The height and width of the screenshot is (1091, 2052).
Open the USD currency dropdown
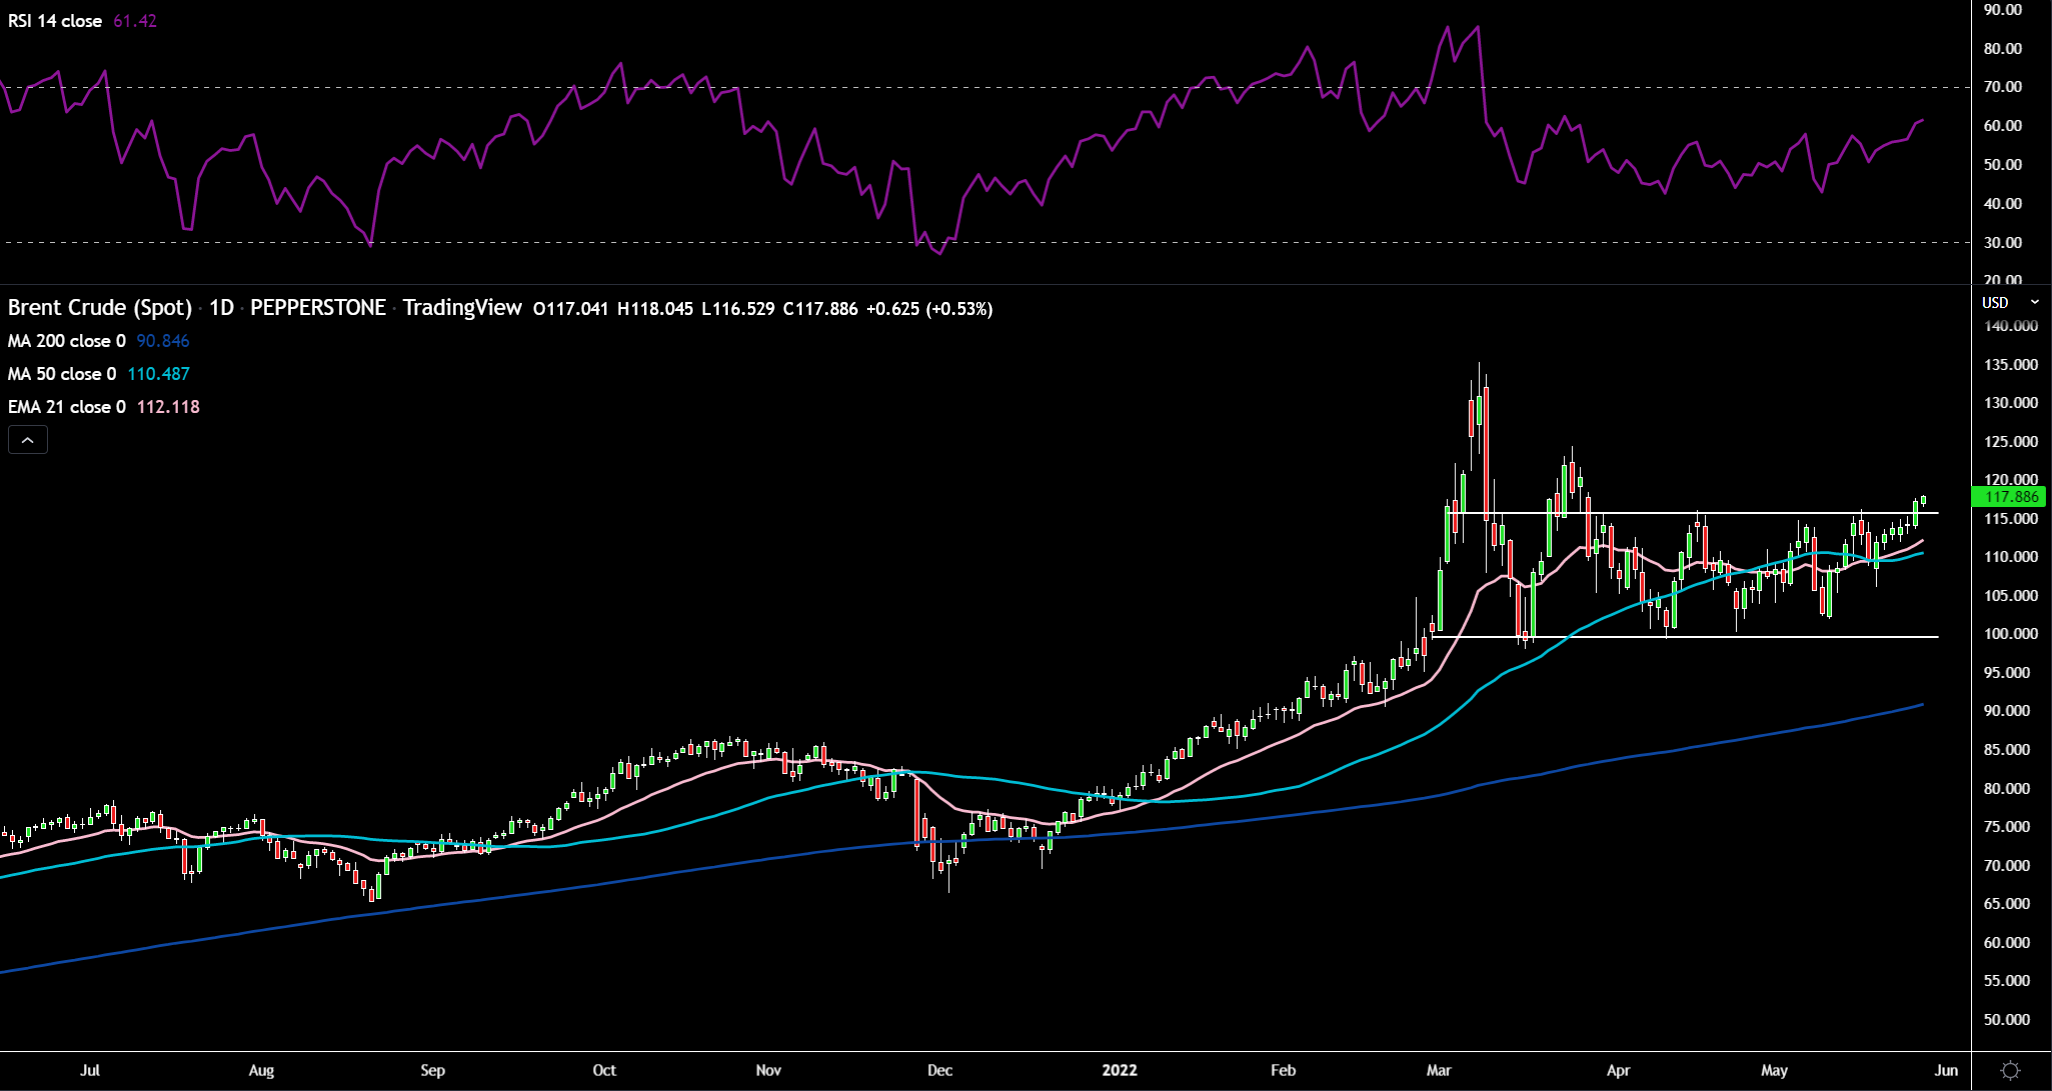2010,302
